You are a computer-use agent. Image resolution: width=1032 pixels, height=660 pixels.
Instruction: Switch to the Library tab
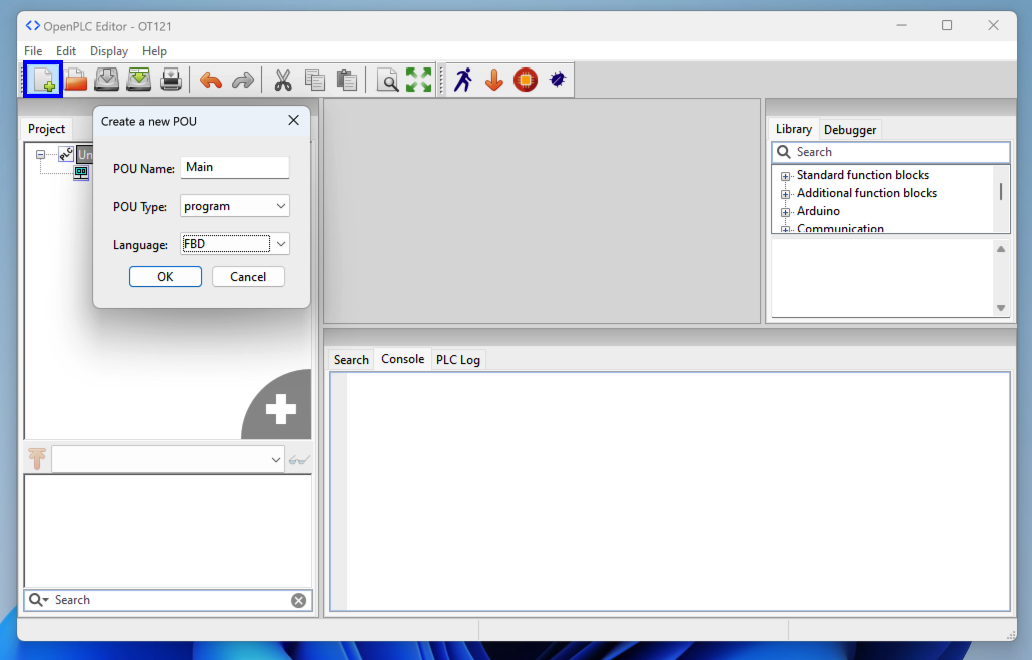pos(793,129)
